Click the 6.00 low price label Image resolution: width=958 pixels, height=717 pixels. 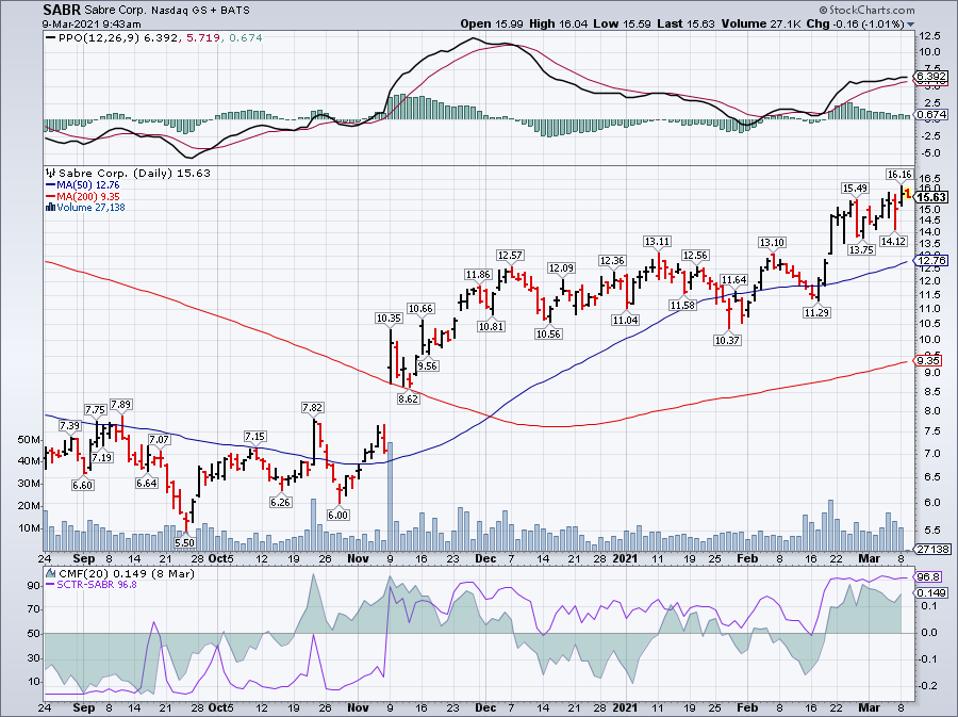coord(338,515)
